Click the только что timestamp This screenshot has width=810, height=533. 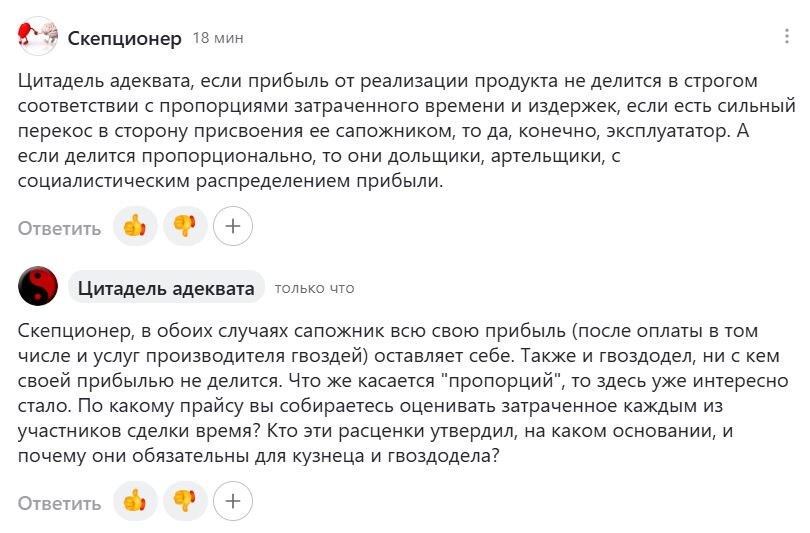[x=315, y=288]
